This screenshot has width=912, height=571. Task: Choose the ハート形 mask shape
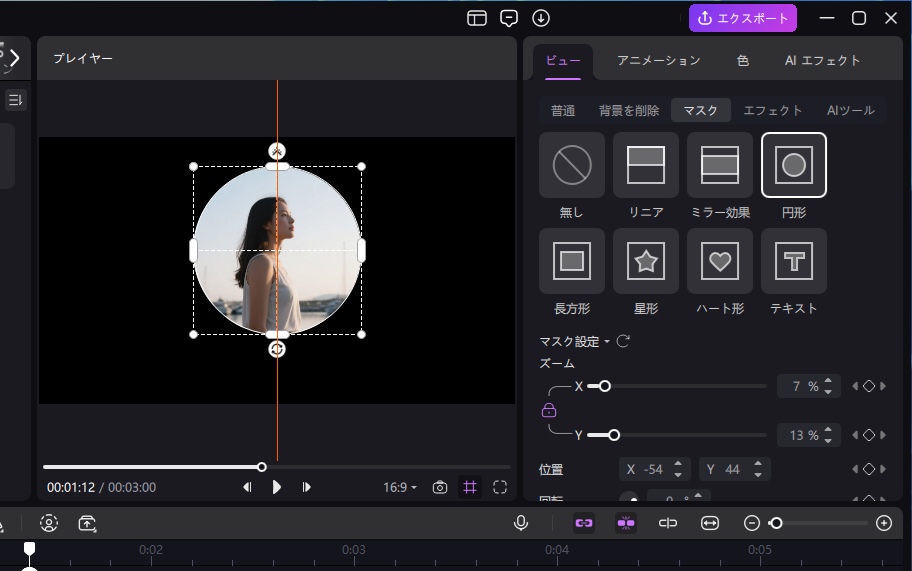(x=719, y=261)
